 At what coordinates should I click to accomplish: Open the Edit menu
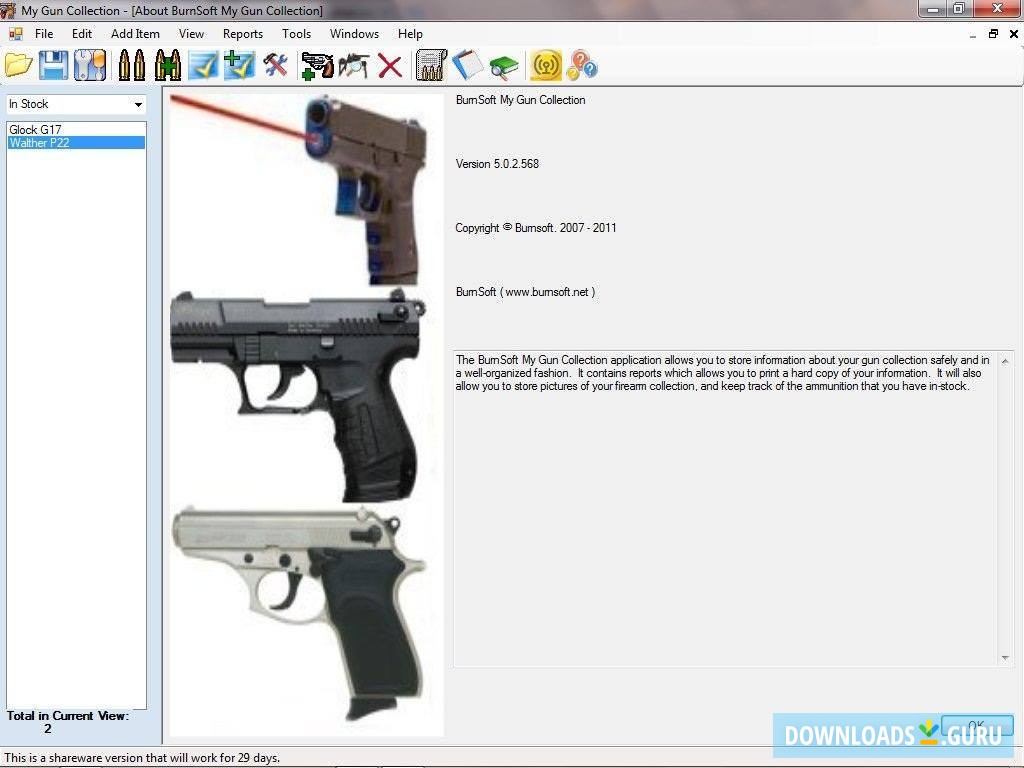click(82, 34)
